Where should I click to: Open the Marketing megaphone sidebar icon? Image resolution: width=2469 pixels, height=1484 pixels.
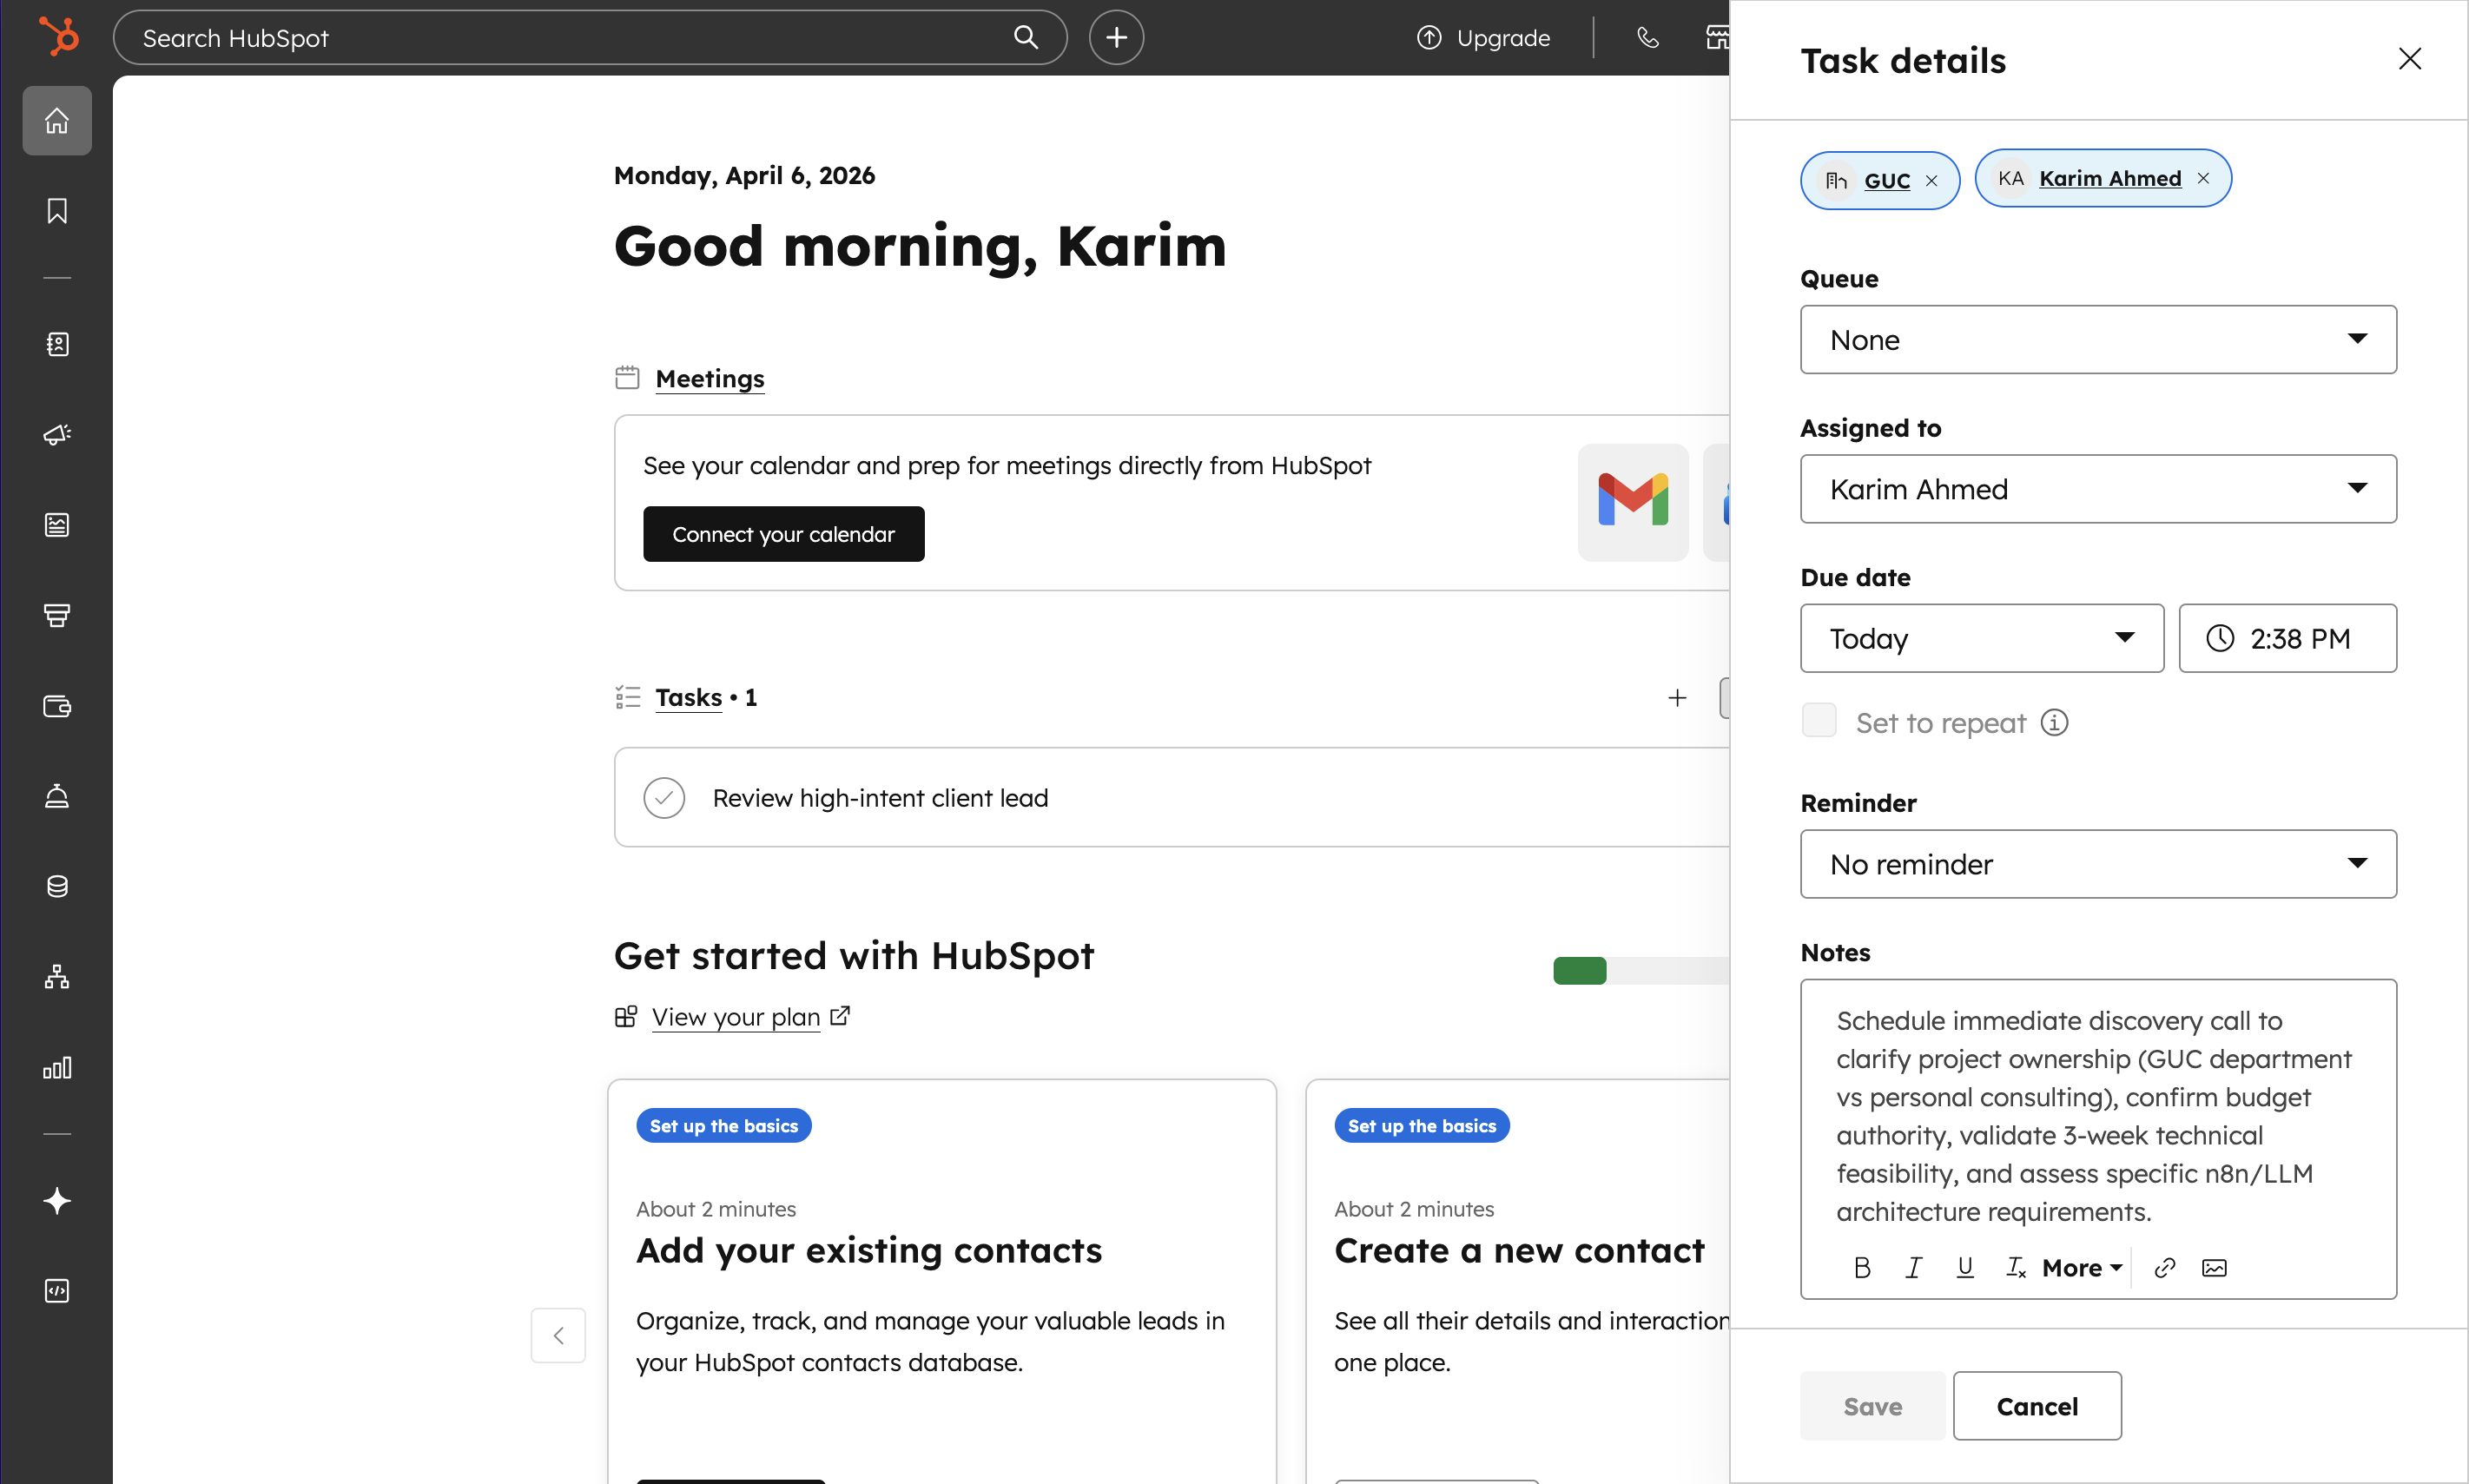pyautogui.click(x=57, y=434)
